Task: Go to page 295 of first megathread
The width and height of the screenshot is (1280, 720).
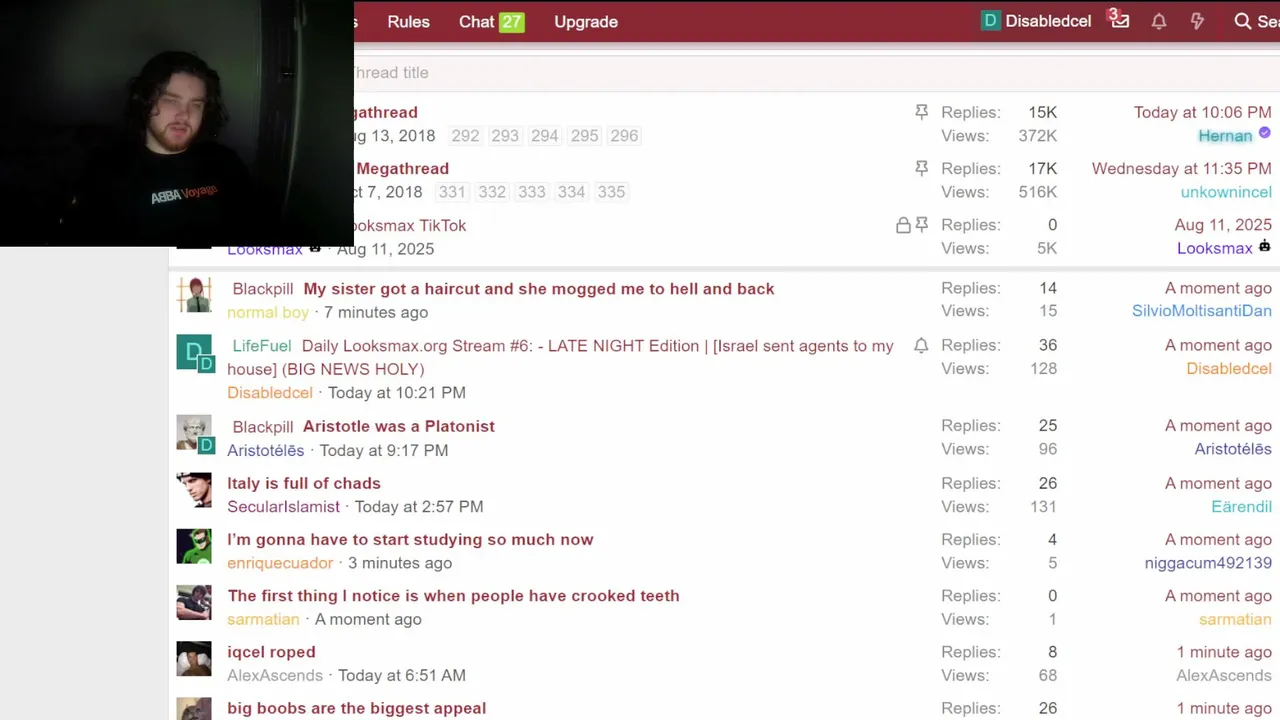Action: tap(585, 136)
